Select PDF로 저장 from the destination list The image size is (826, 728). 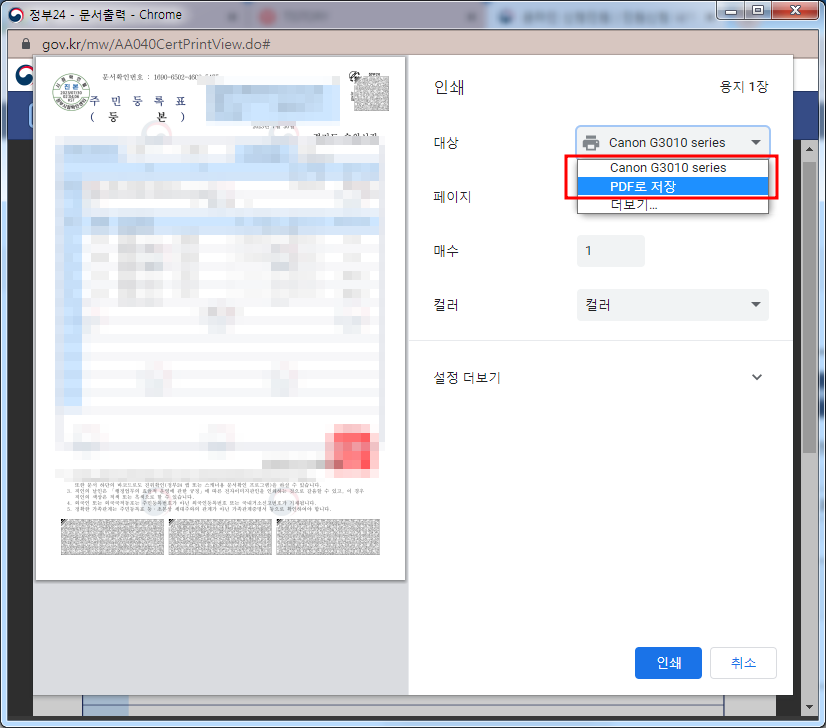coord(672,186)
